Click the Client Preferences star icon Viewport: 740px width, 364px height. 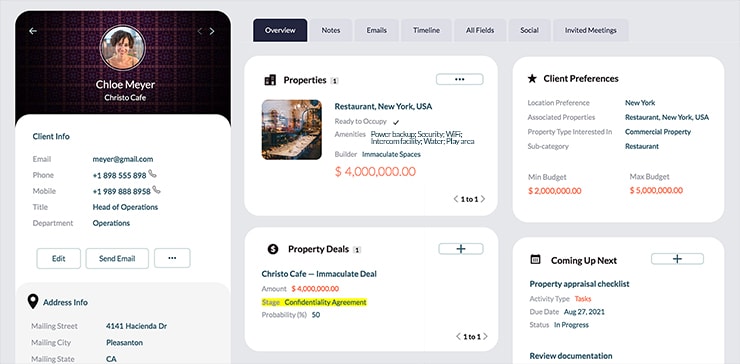pyautogui.click(x=532, y=79)
